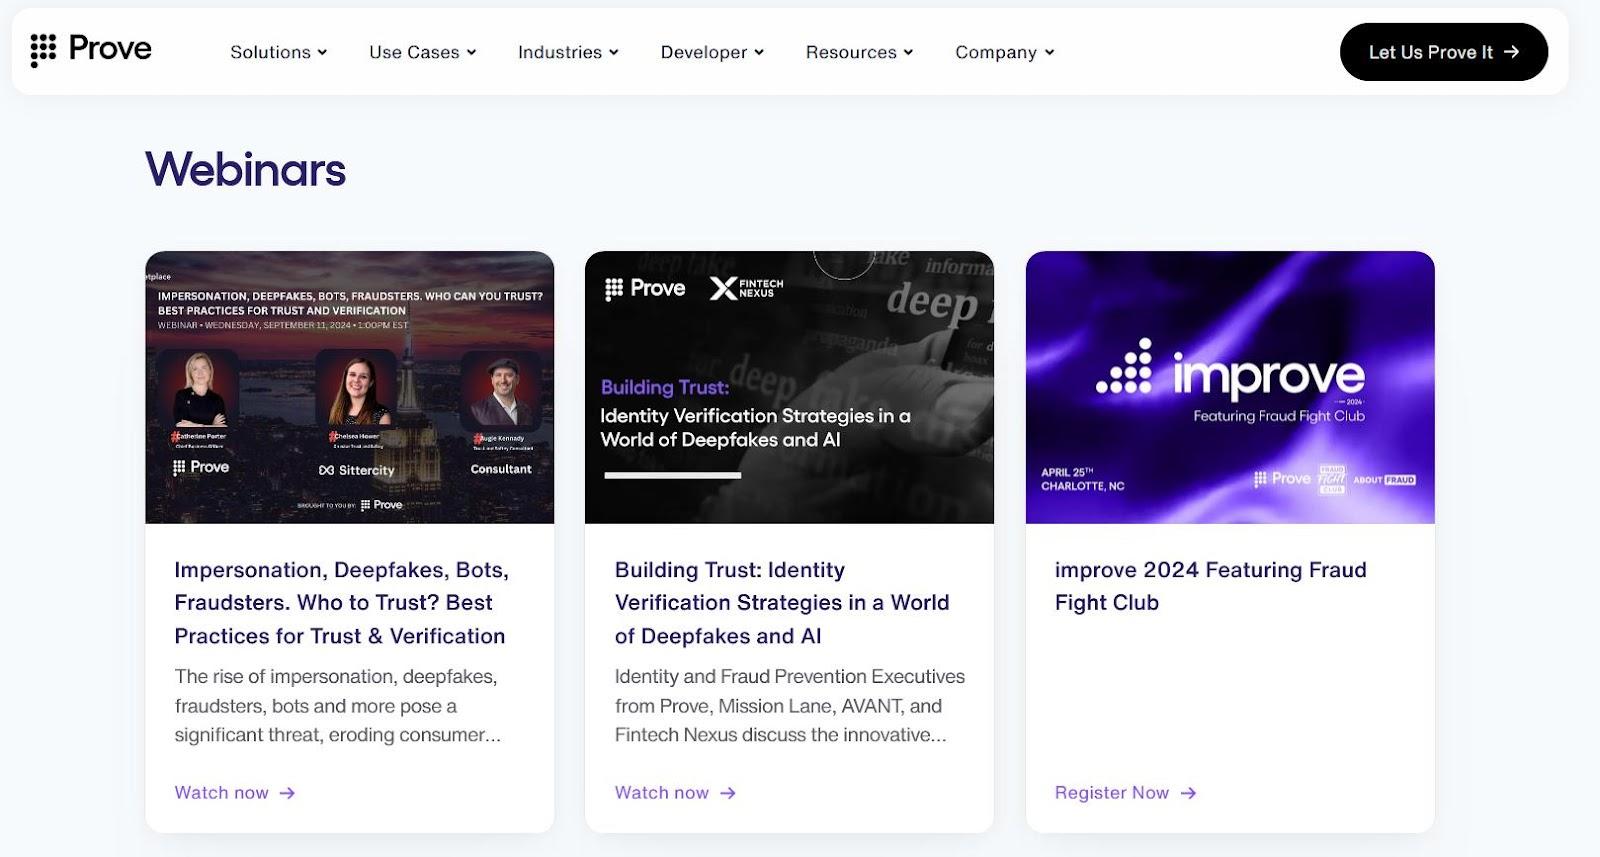The image size is (1600, 857).
Task: Open the Company menu
Action: click(x=1005, y=52)
